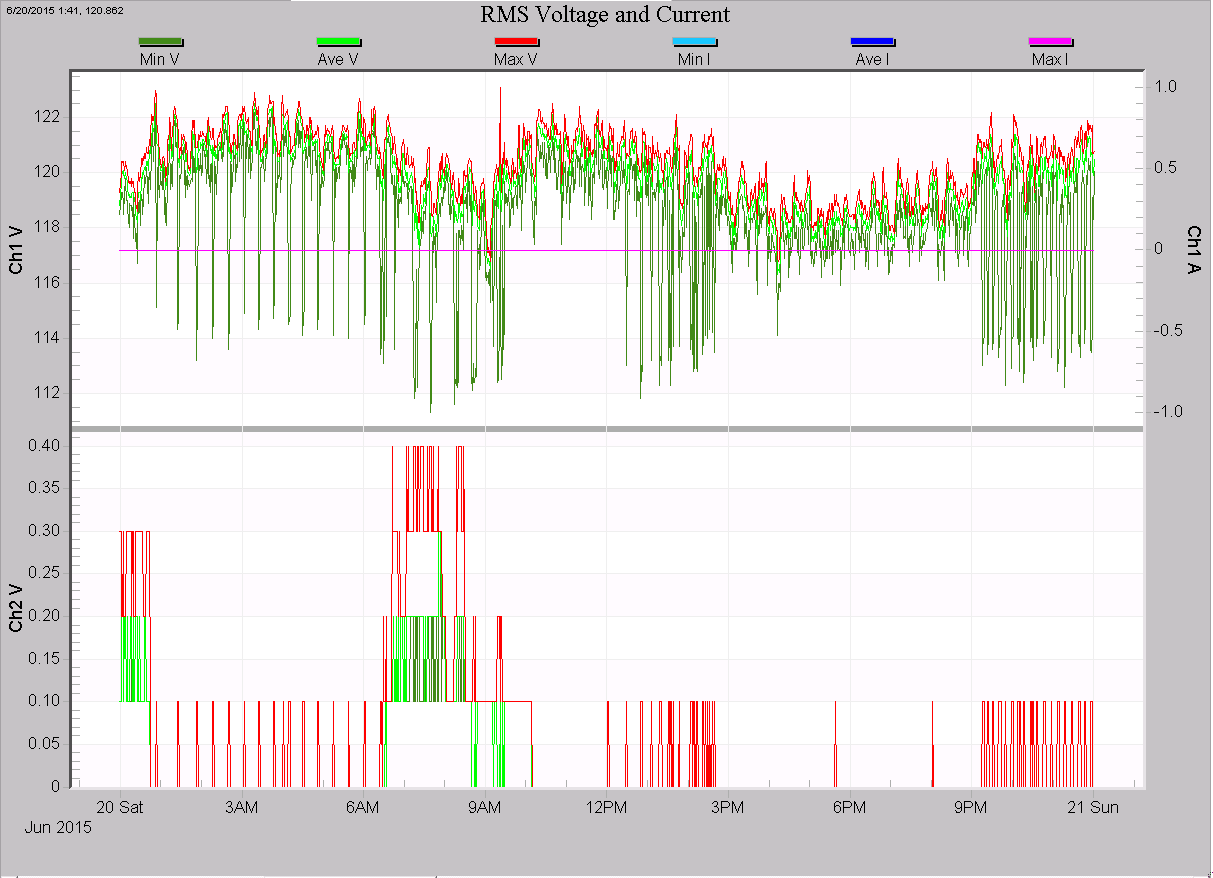Click the dark blue Ave I legend swatch
The height and width of the screenshot is (878, 1213).
(872, 42)
